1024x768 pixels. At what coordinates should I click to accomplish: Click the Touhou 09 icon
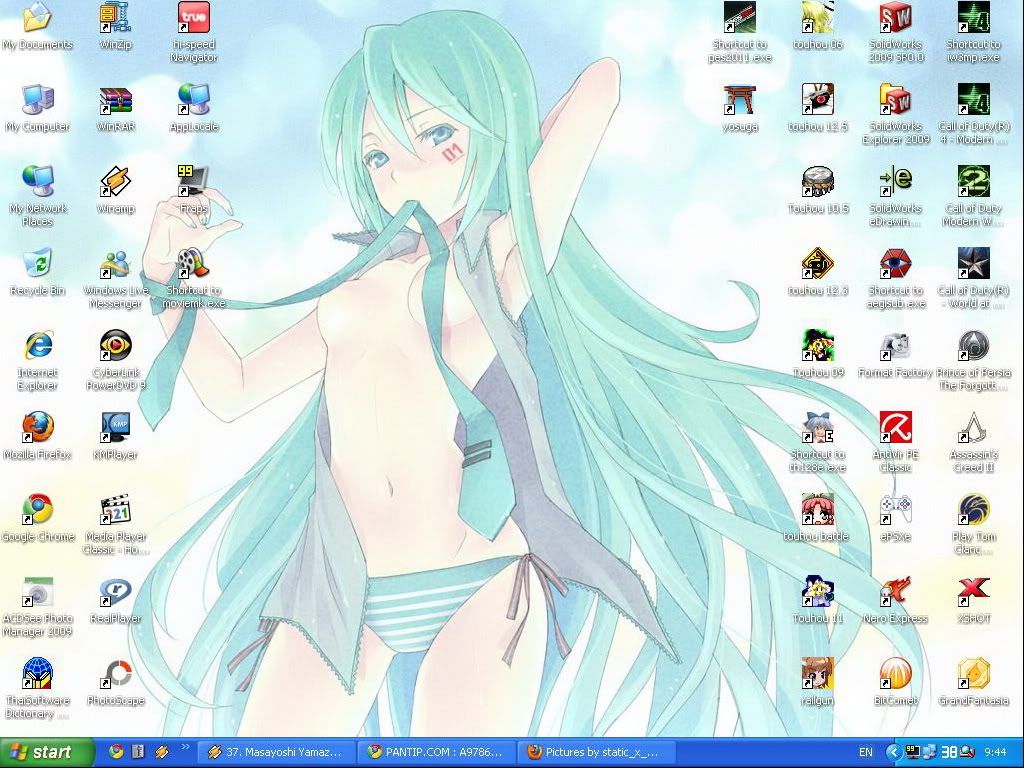[818, 345]
